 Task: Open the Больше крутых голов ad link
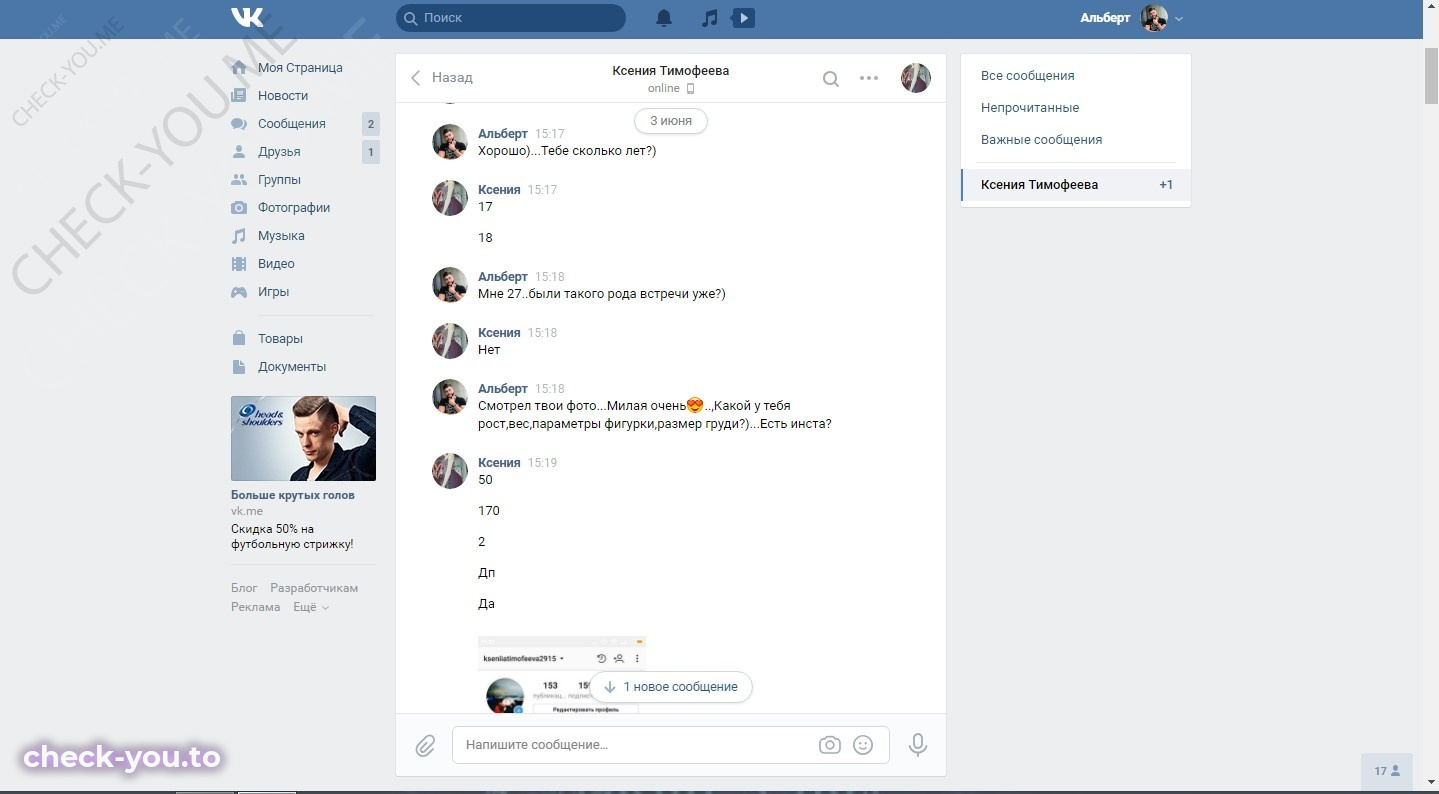click(293, 495)
